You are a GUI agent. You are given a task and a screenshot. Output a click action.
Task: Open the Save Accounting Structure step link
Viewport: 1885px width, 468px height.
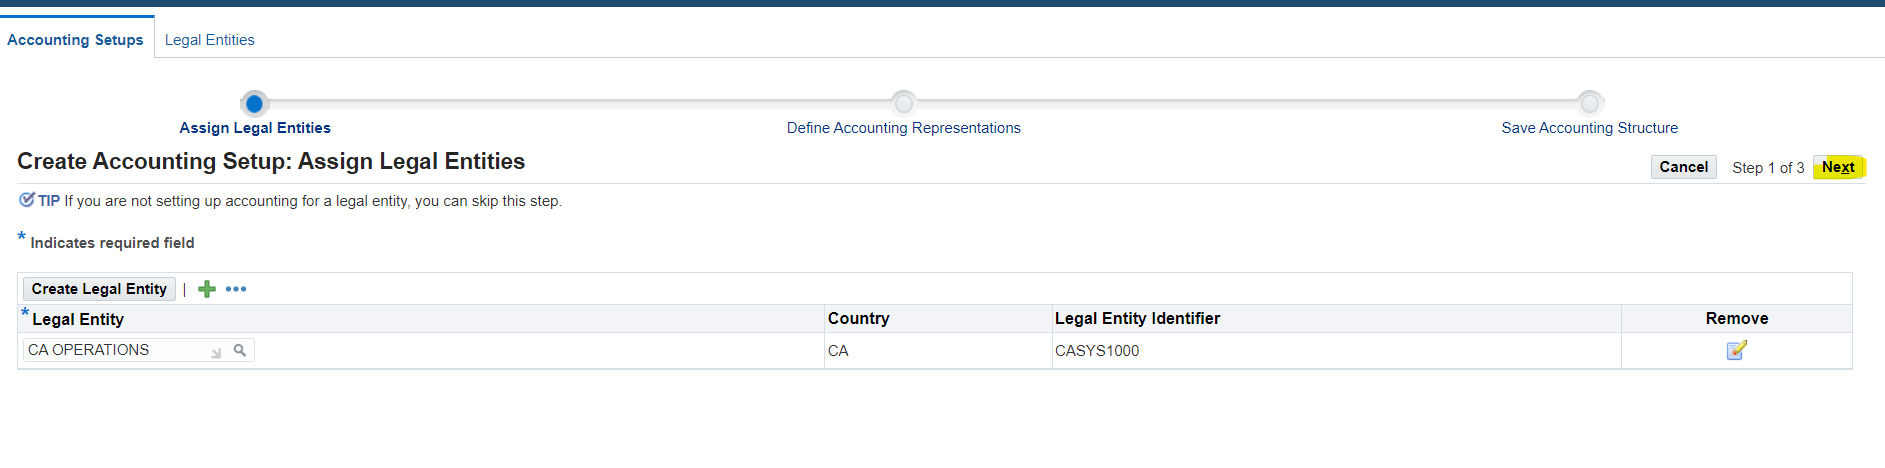tap(1589, 128)
